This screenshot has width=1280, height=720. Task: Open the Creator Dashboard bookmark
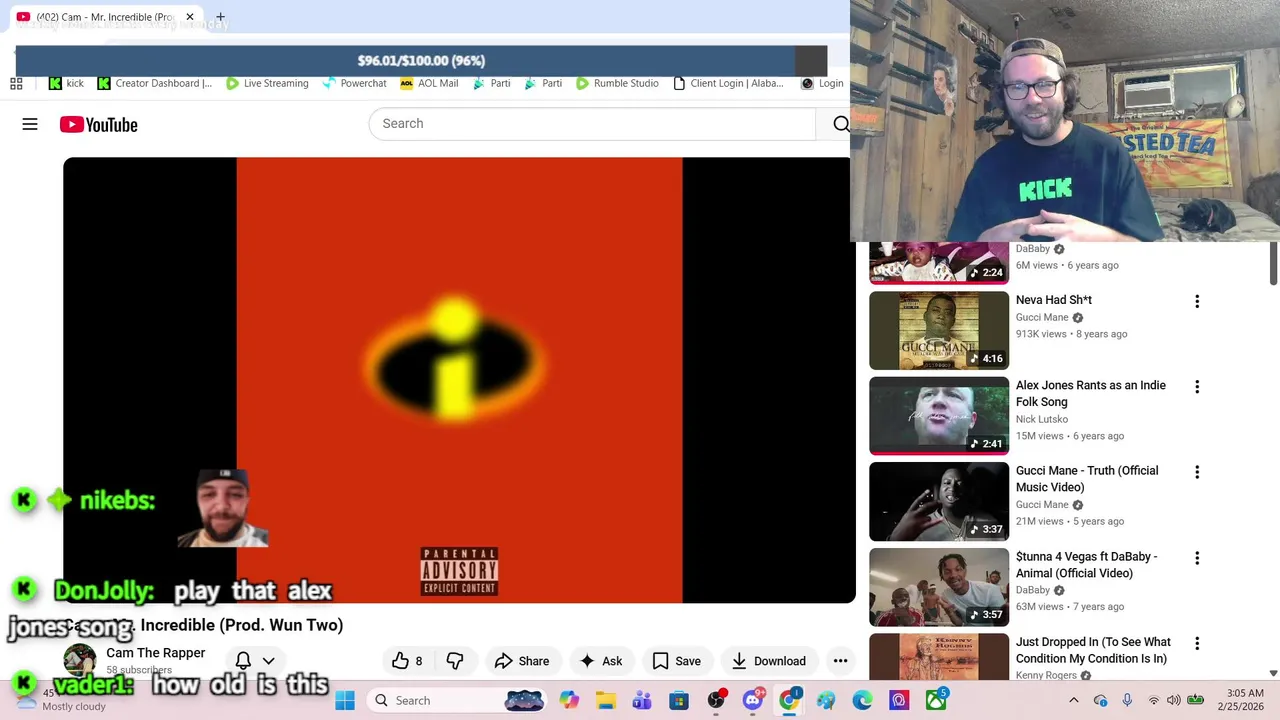(154, 84)
